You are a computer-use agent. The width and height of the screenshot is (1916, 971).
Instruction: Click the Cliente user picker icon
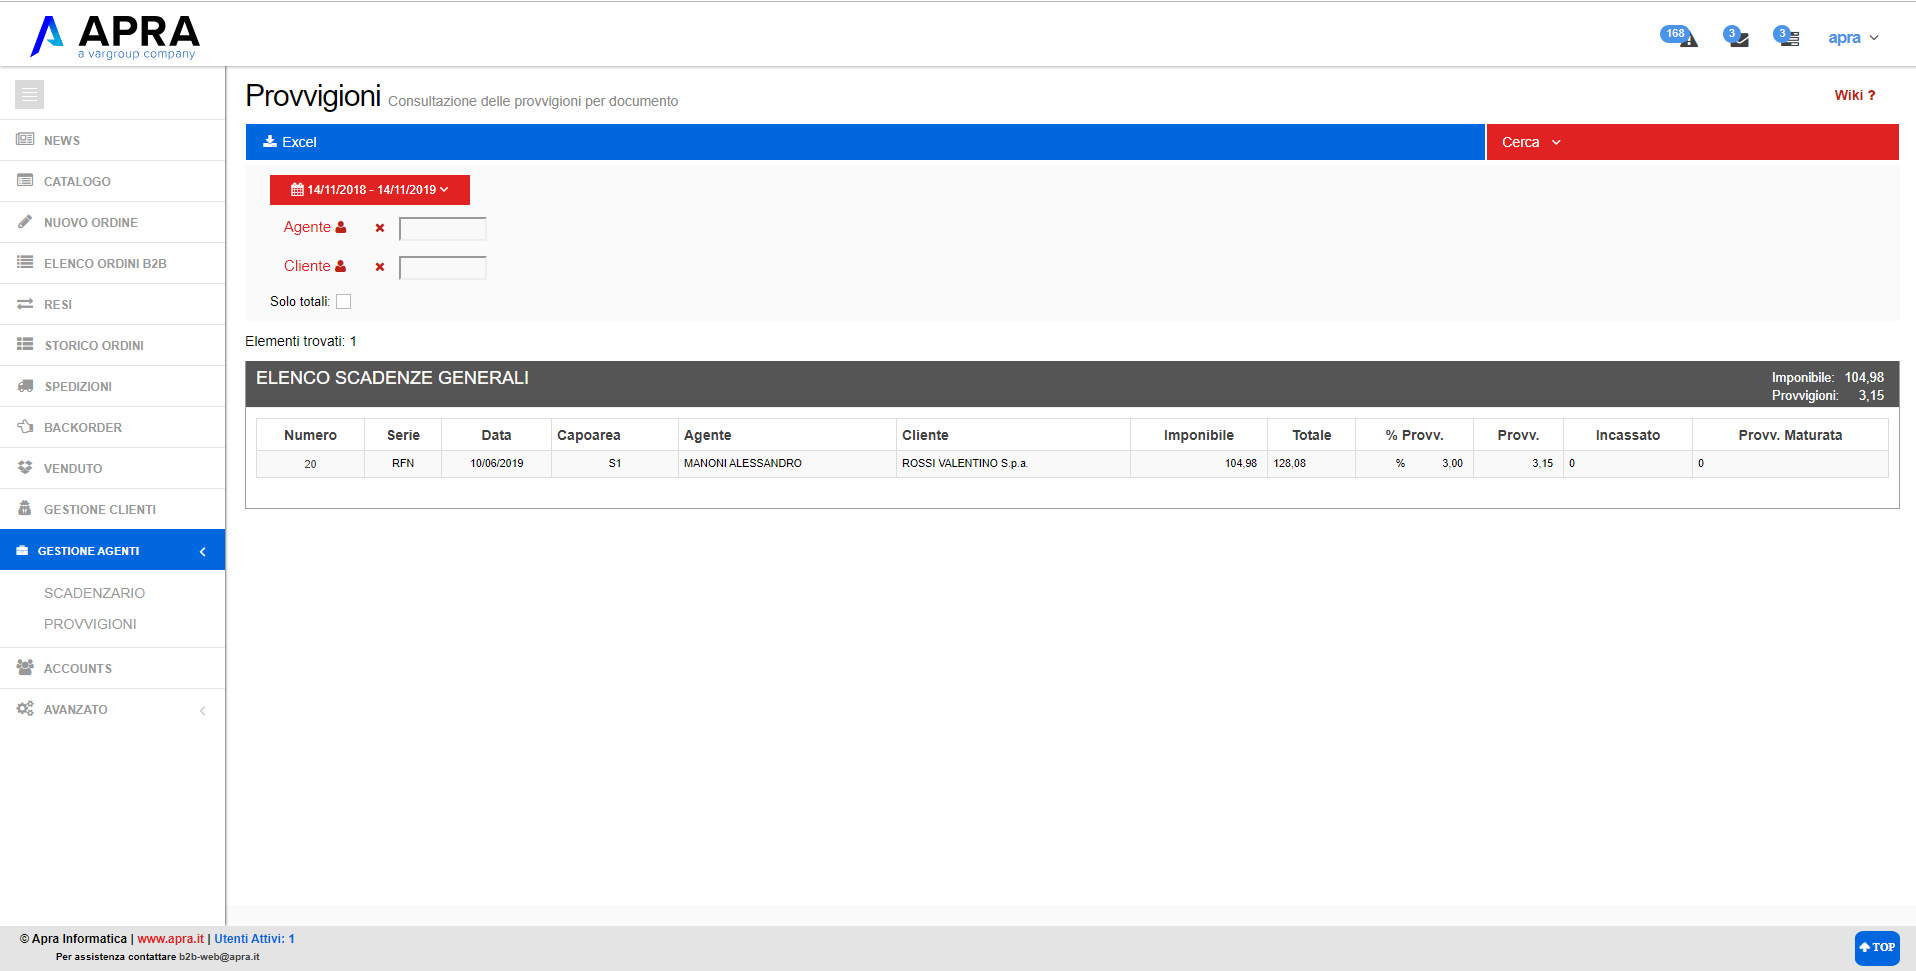click(341, 266)
